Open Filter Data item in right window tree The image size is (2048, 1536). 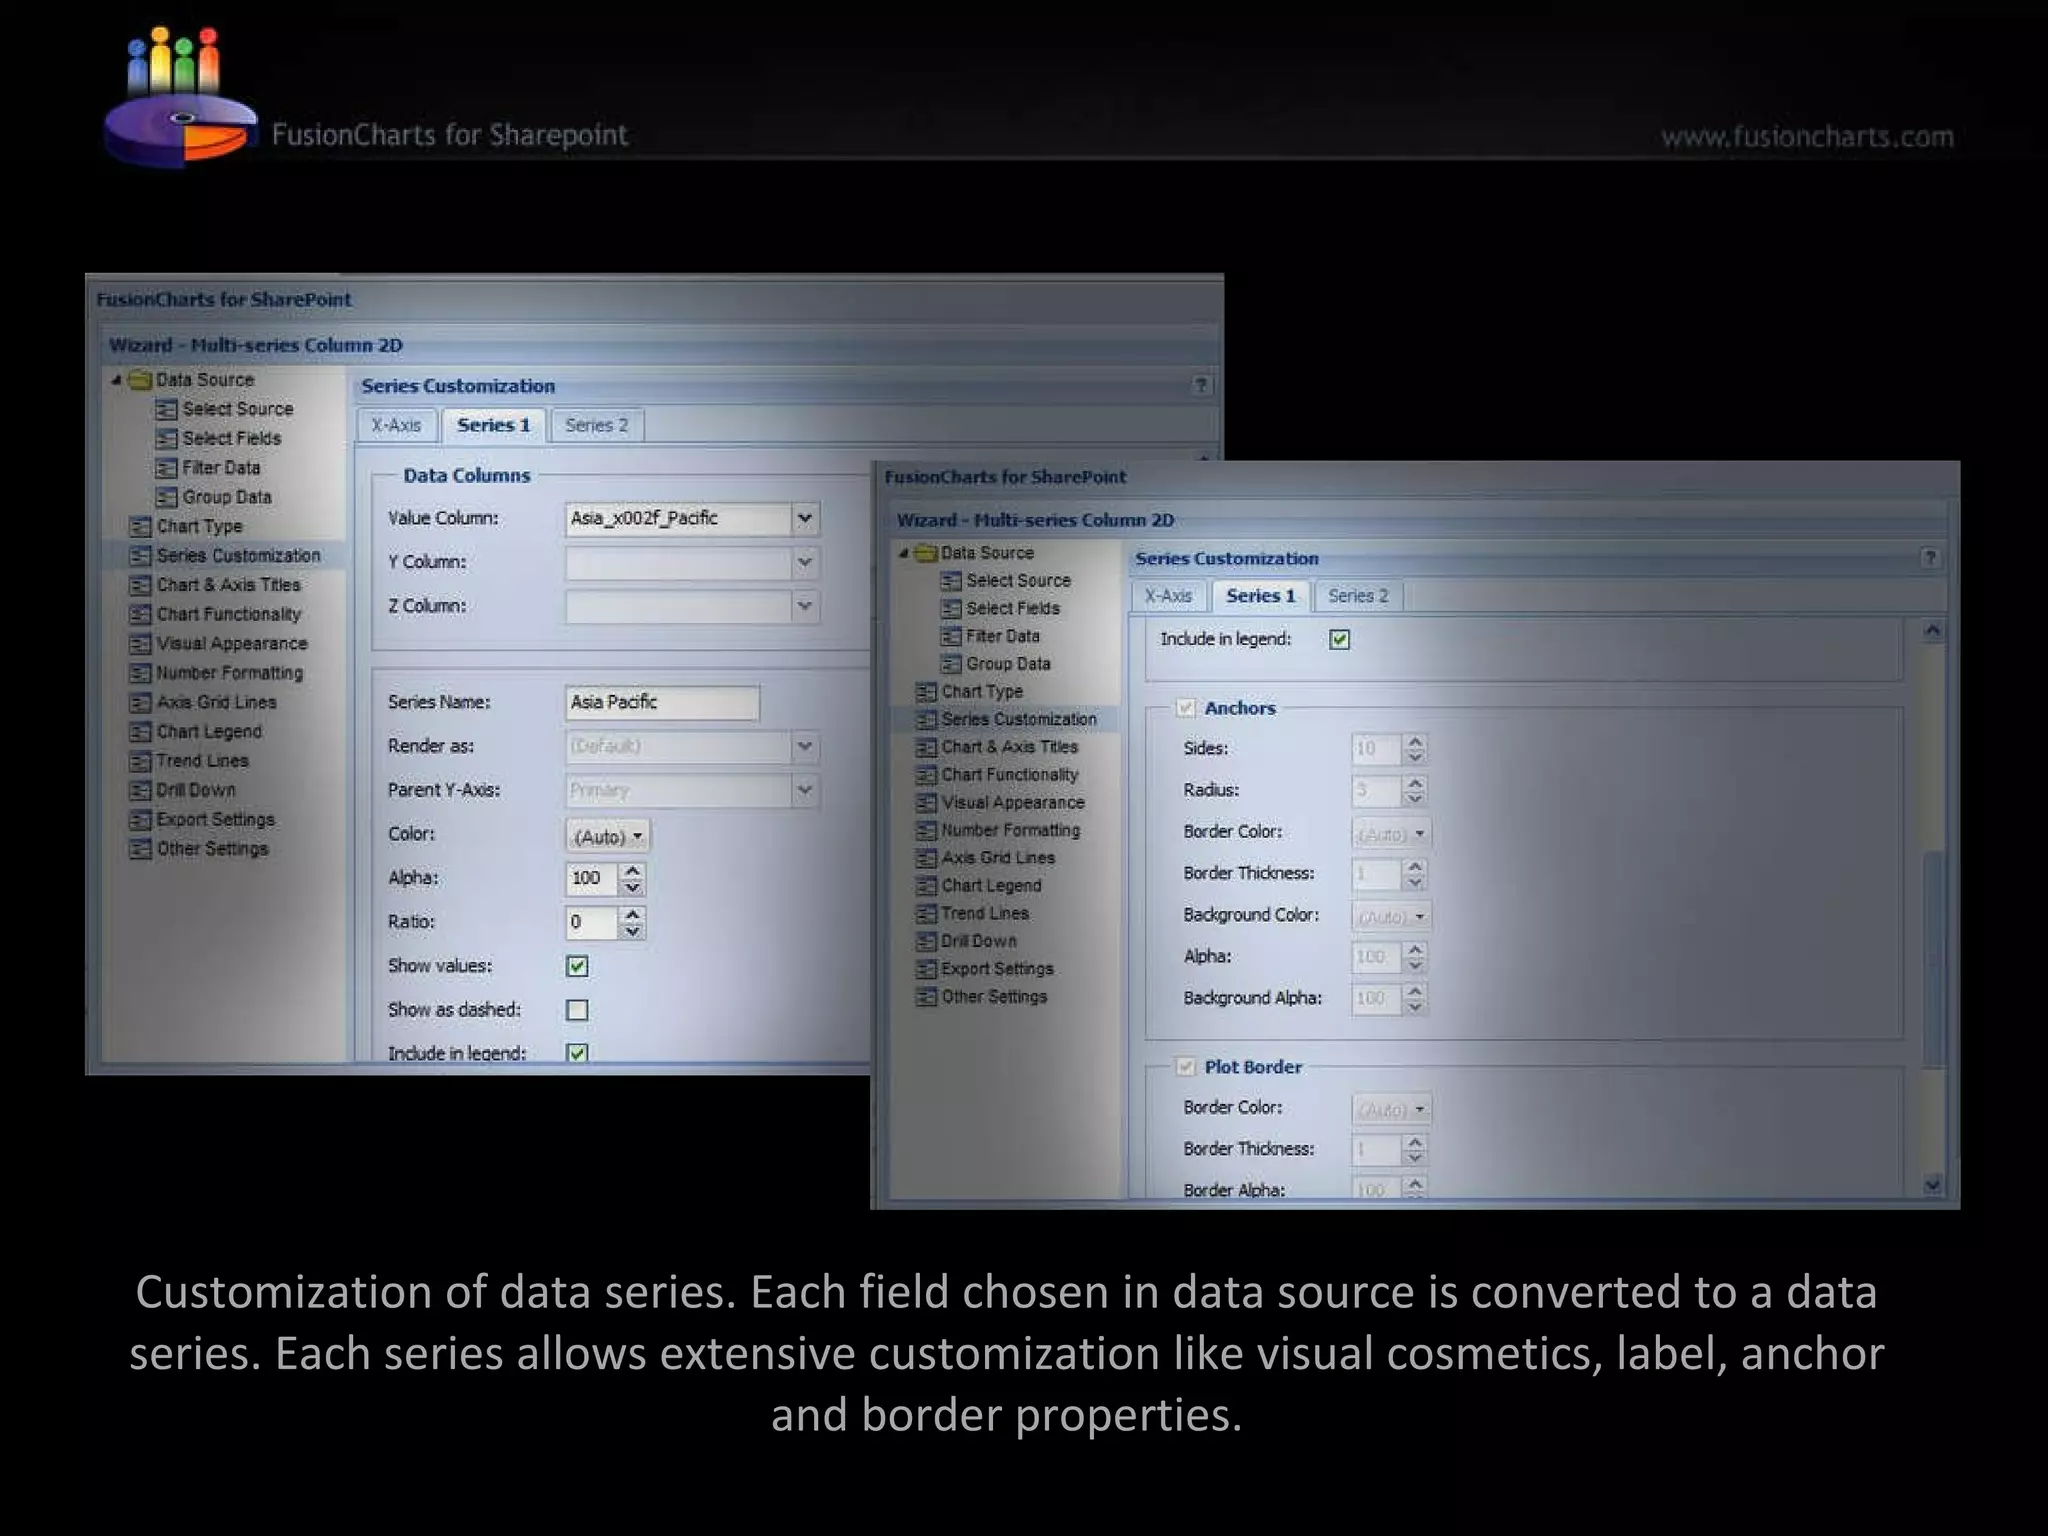[x=1003, y=637]
